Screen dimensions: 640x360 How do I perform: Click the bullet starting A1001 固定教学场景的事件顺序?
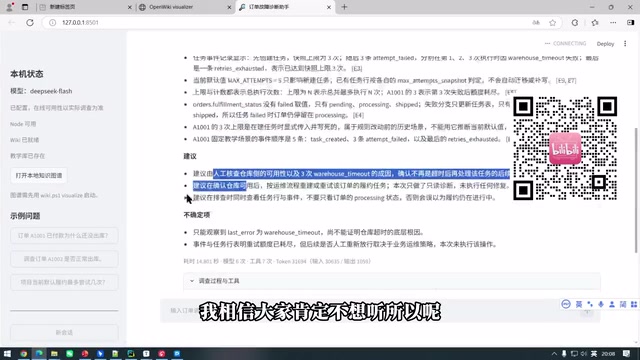tap(351, 139)
